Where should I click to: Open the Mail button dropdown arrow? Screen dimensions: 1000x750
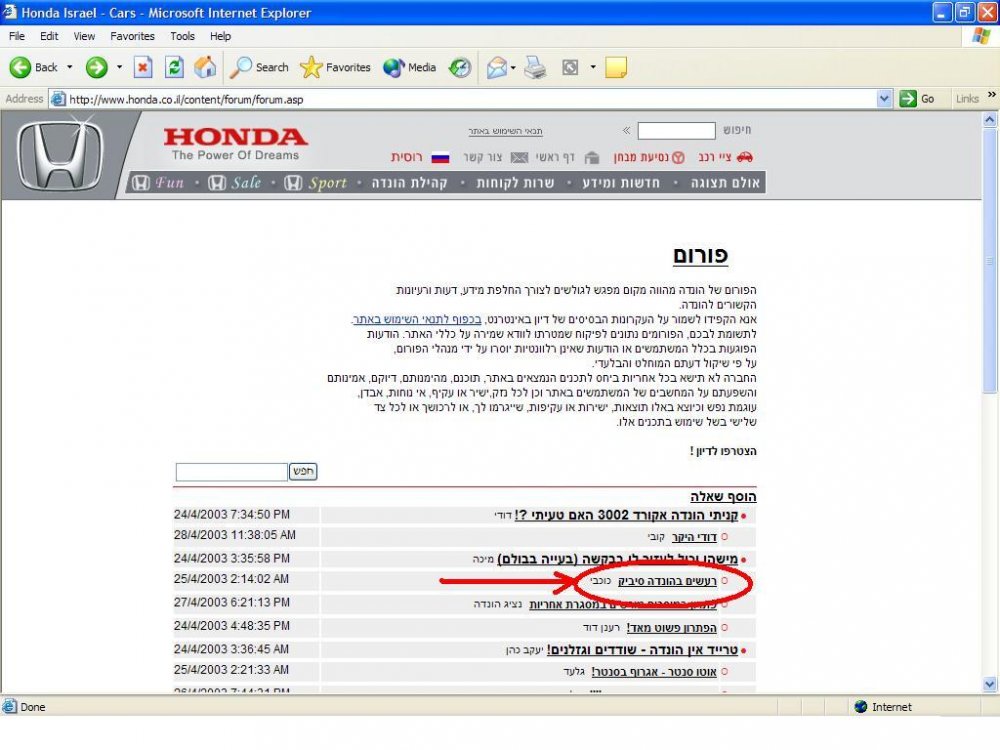coord(513,68)
